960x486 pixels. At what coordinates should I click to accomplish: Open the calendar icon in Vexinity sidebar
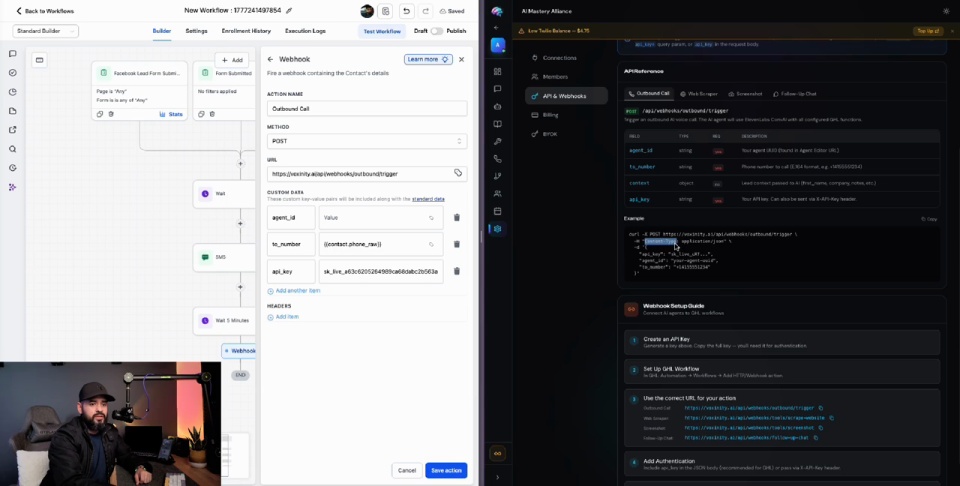tap(497, 211)
